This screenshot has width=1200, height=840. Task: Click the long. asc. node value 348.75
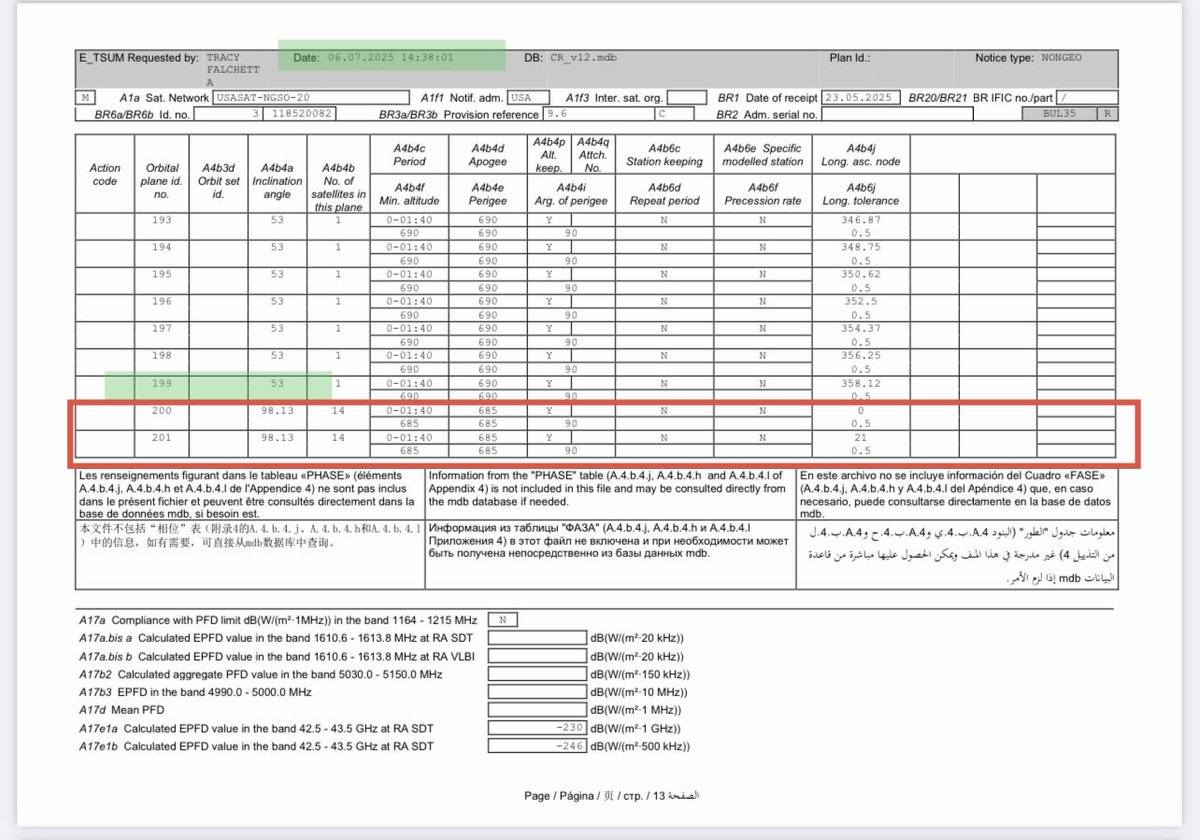coord(861,246)
